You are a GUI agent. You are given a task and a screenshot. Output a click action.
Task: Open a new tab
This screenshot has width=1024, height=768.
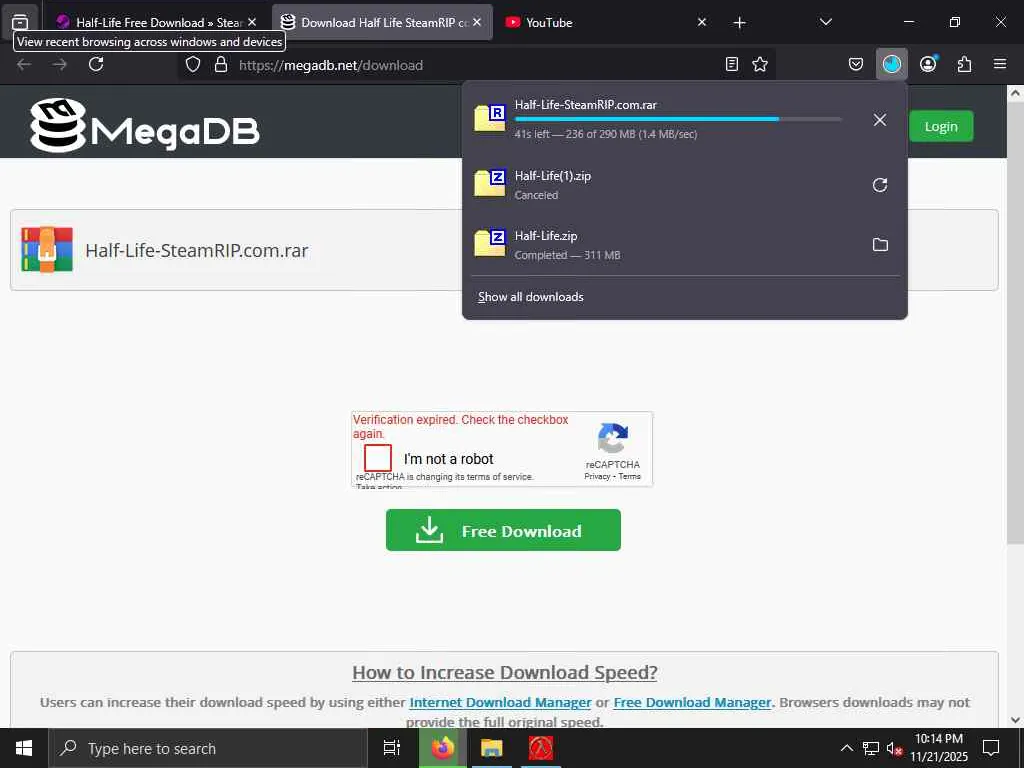[739, 23]
